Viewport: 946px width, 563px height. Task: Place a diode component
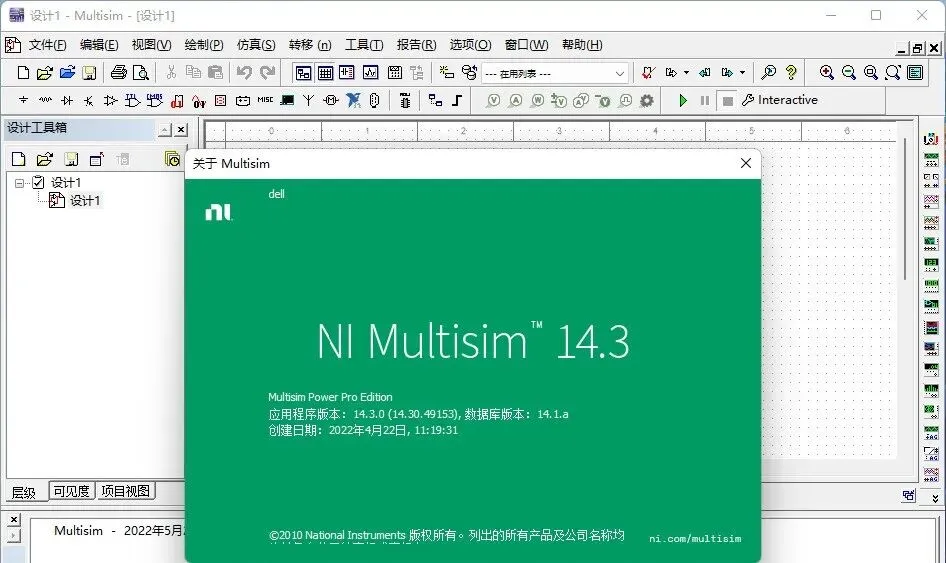click(x=67, y=100)
